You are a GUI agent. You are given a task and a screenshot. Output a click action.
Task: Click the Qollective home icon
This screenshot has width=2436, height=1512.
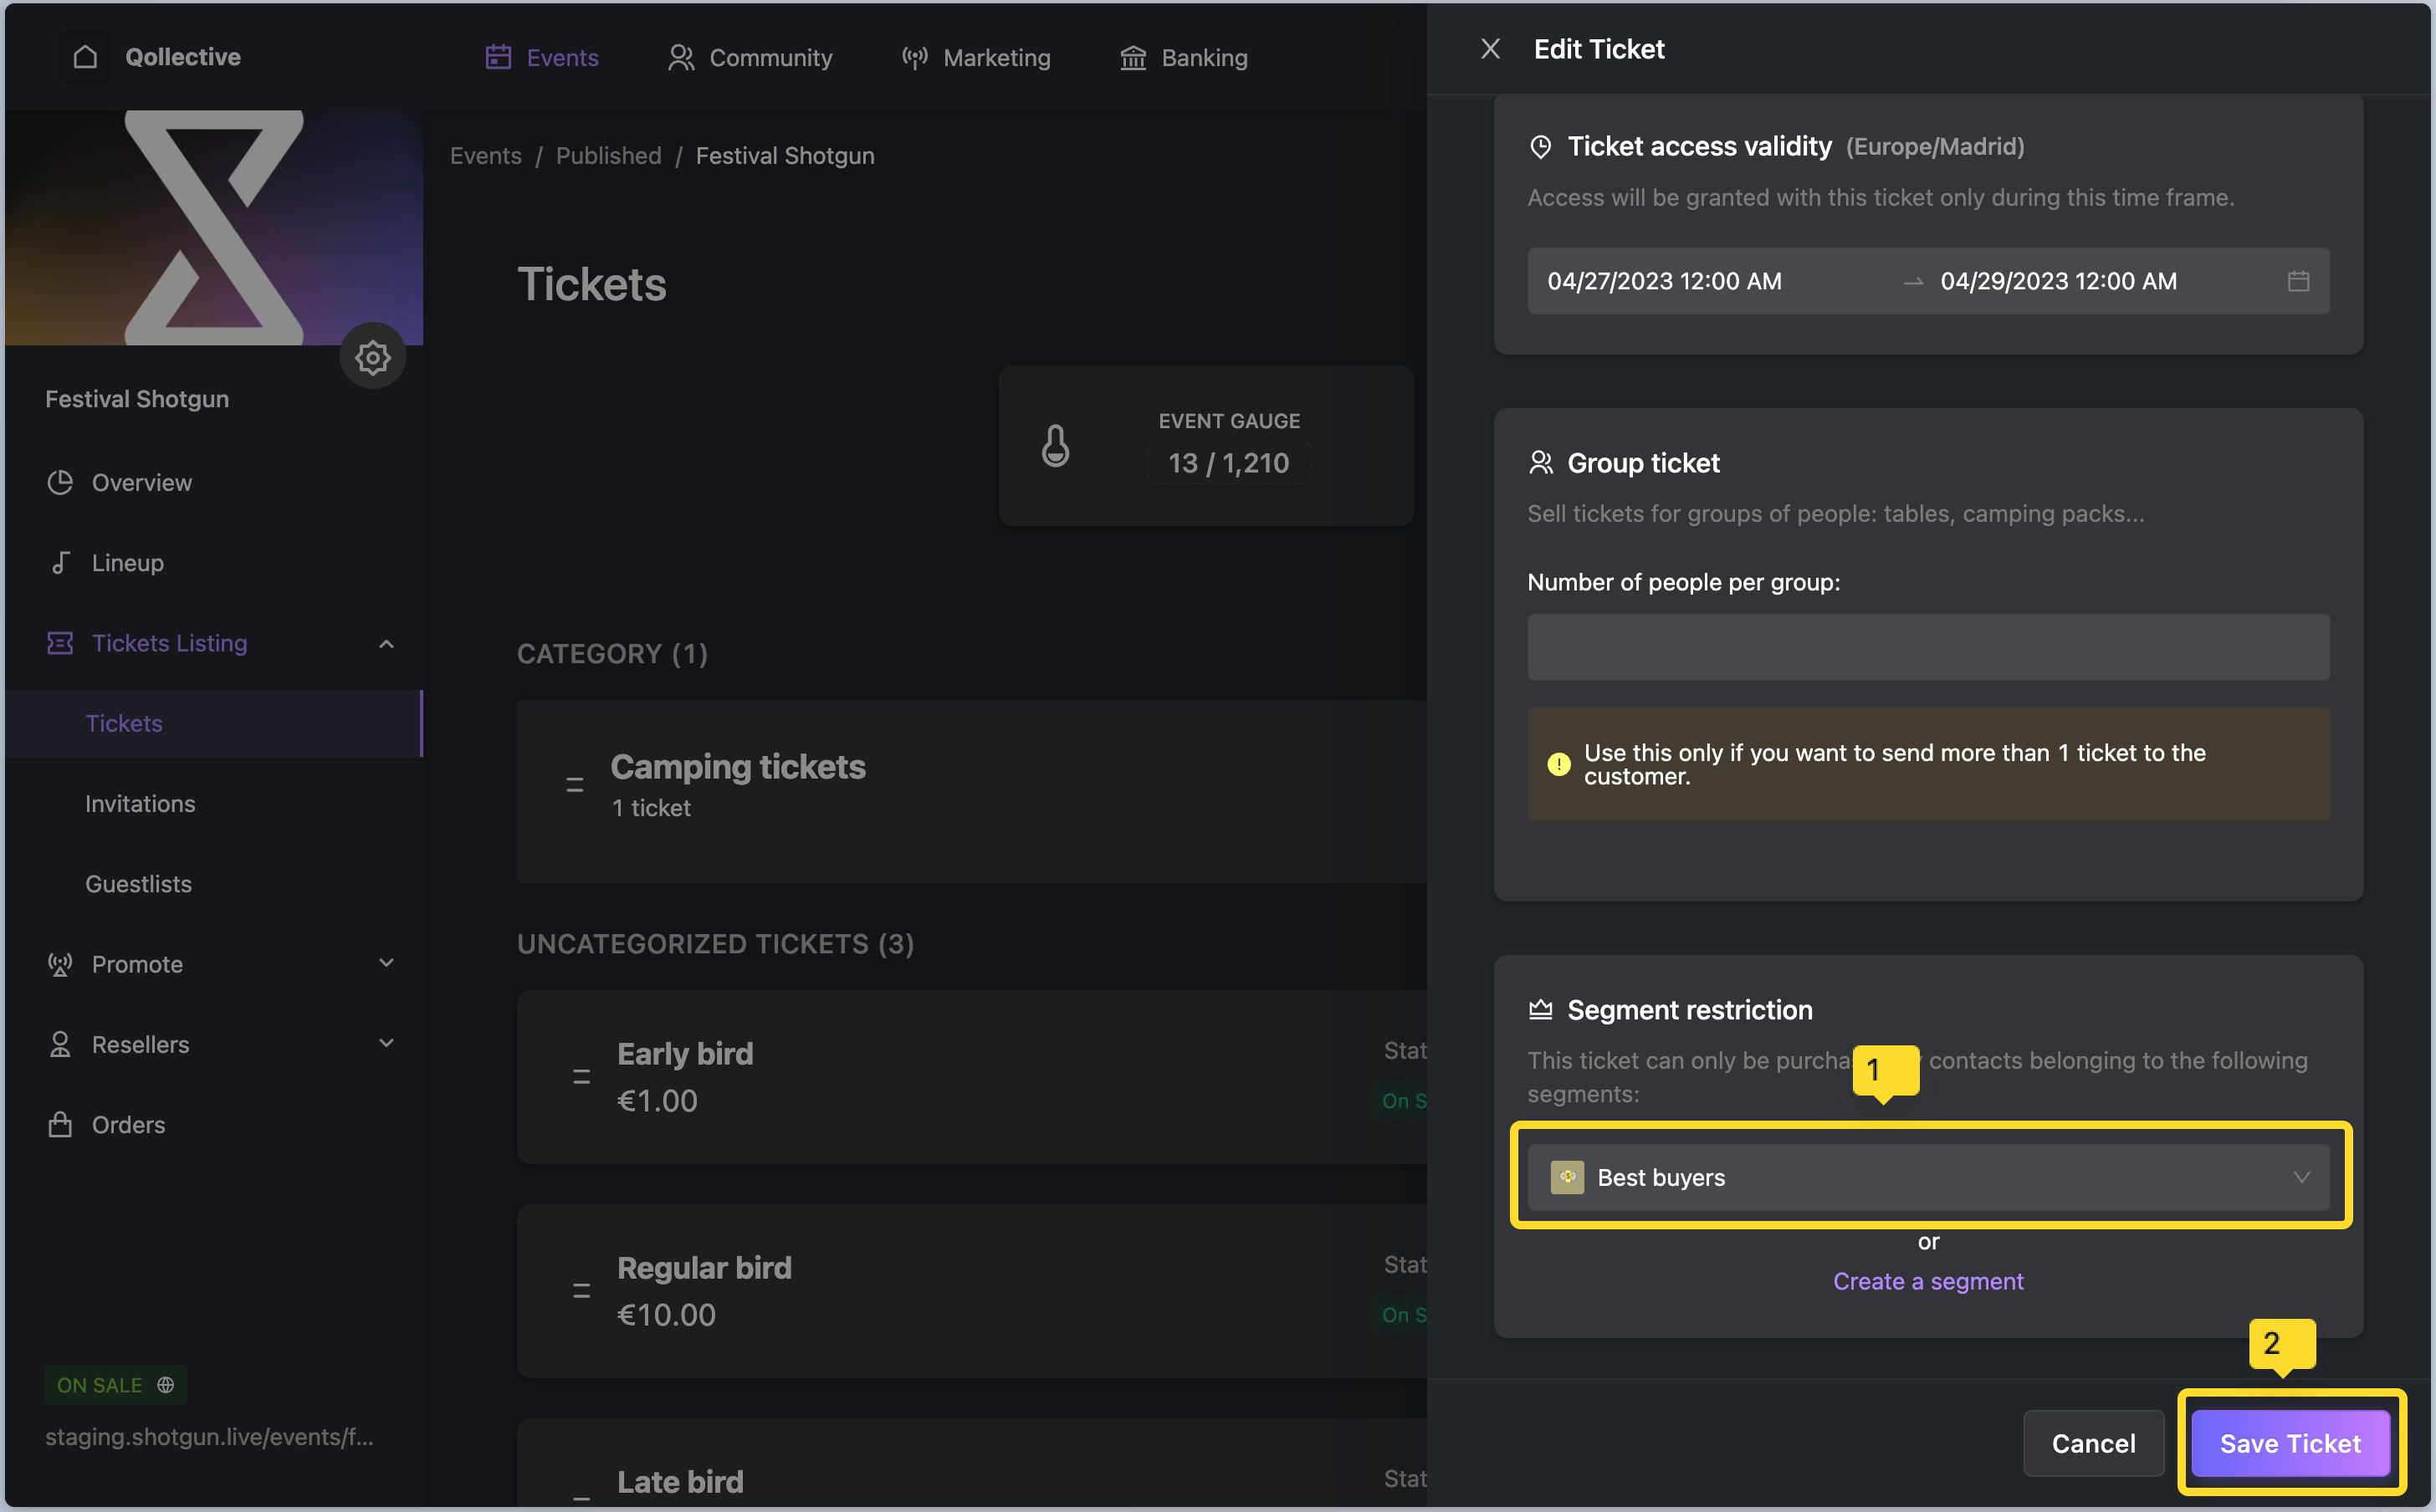[85, 57]
